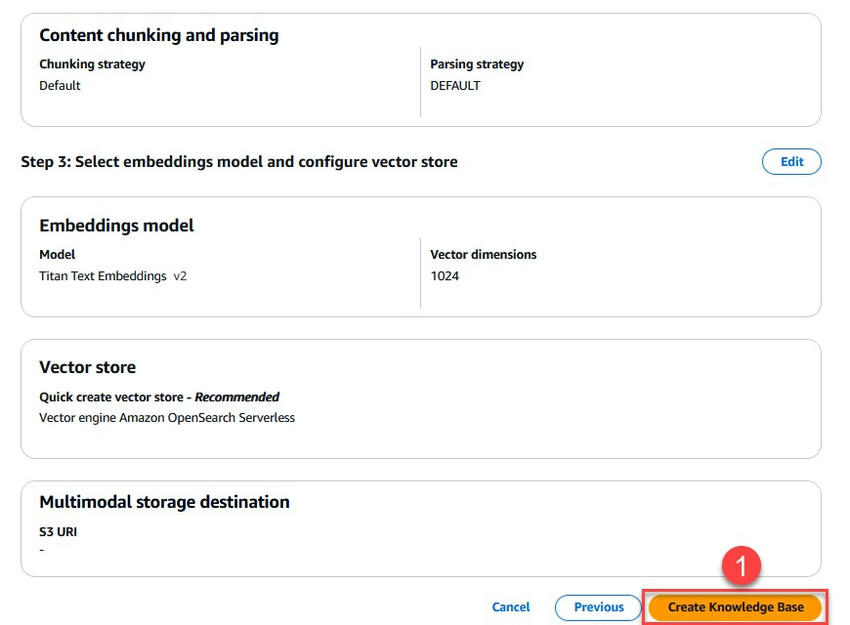Click the Create Knowledge Base button

[735, 607]
